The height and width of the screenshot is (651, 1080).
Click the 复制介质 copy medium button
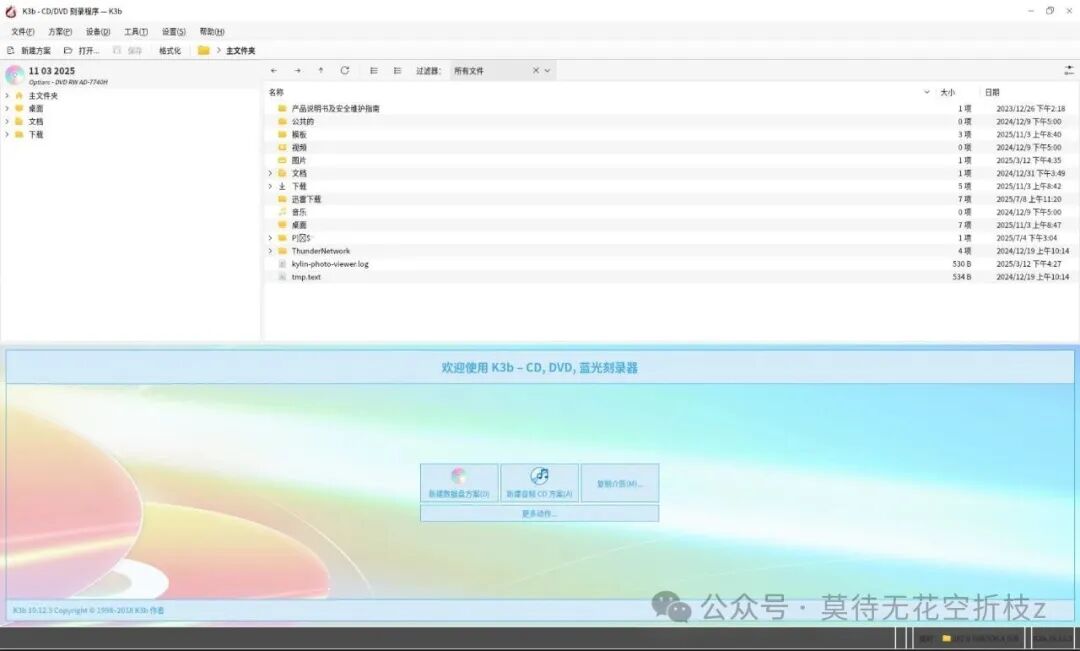click(x=620, y=482)
